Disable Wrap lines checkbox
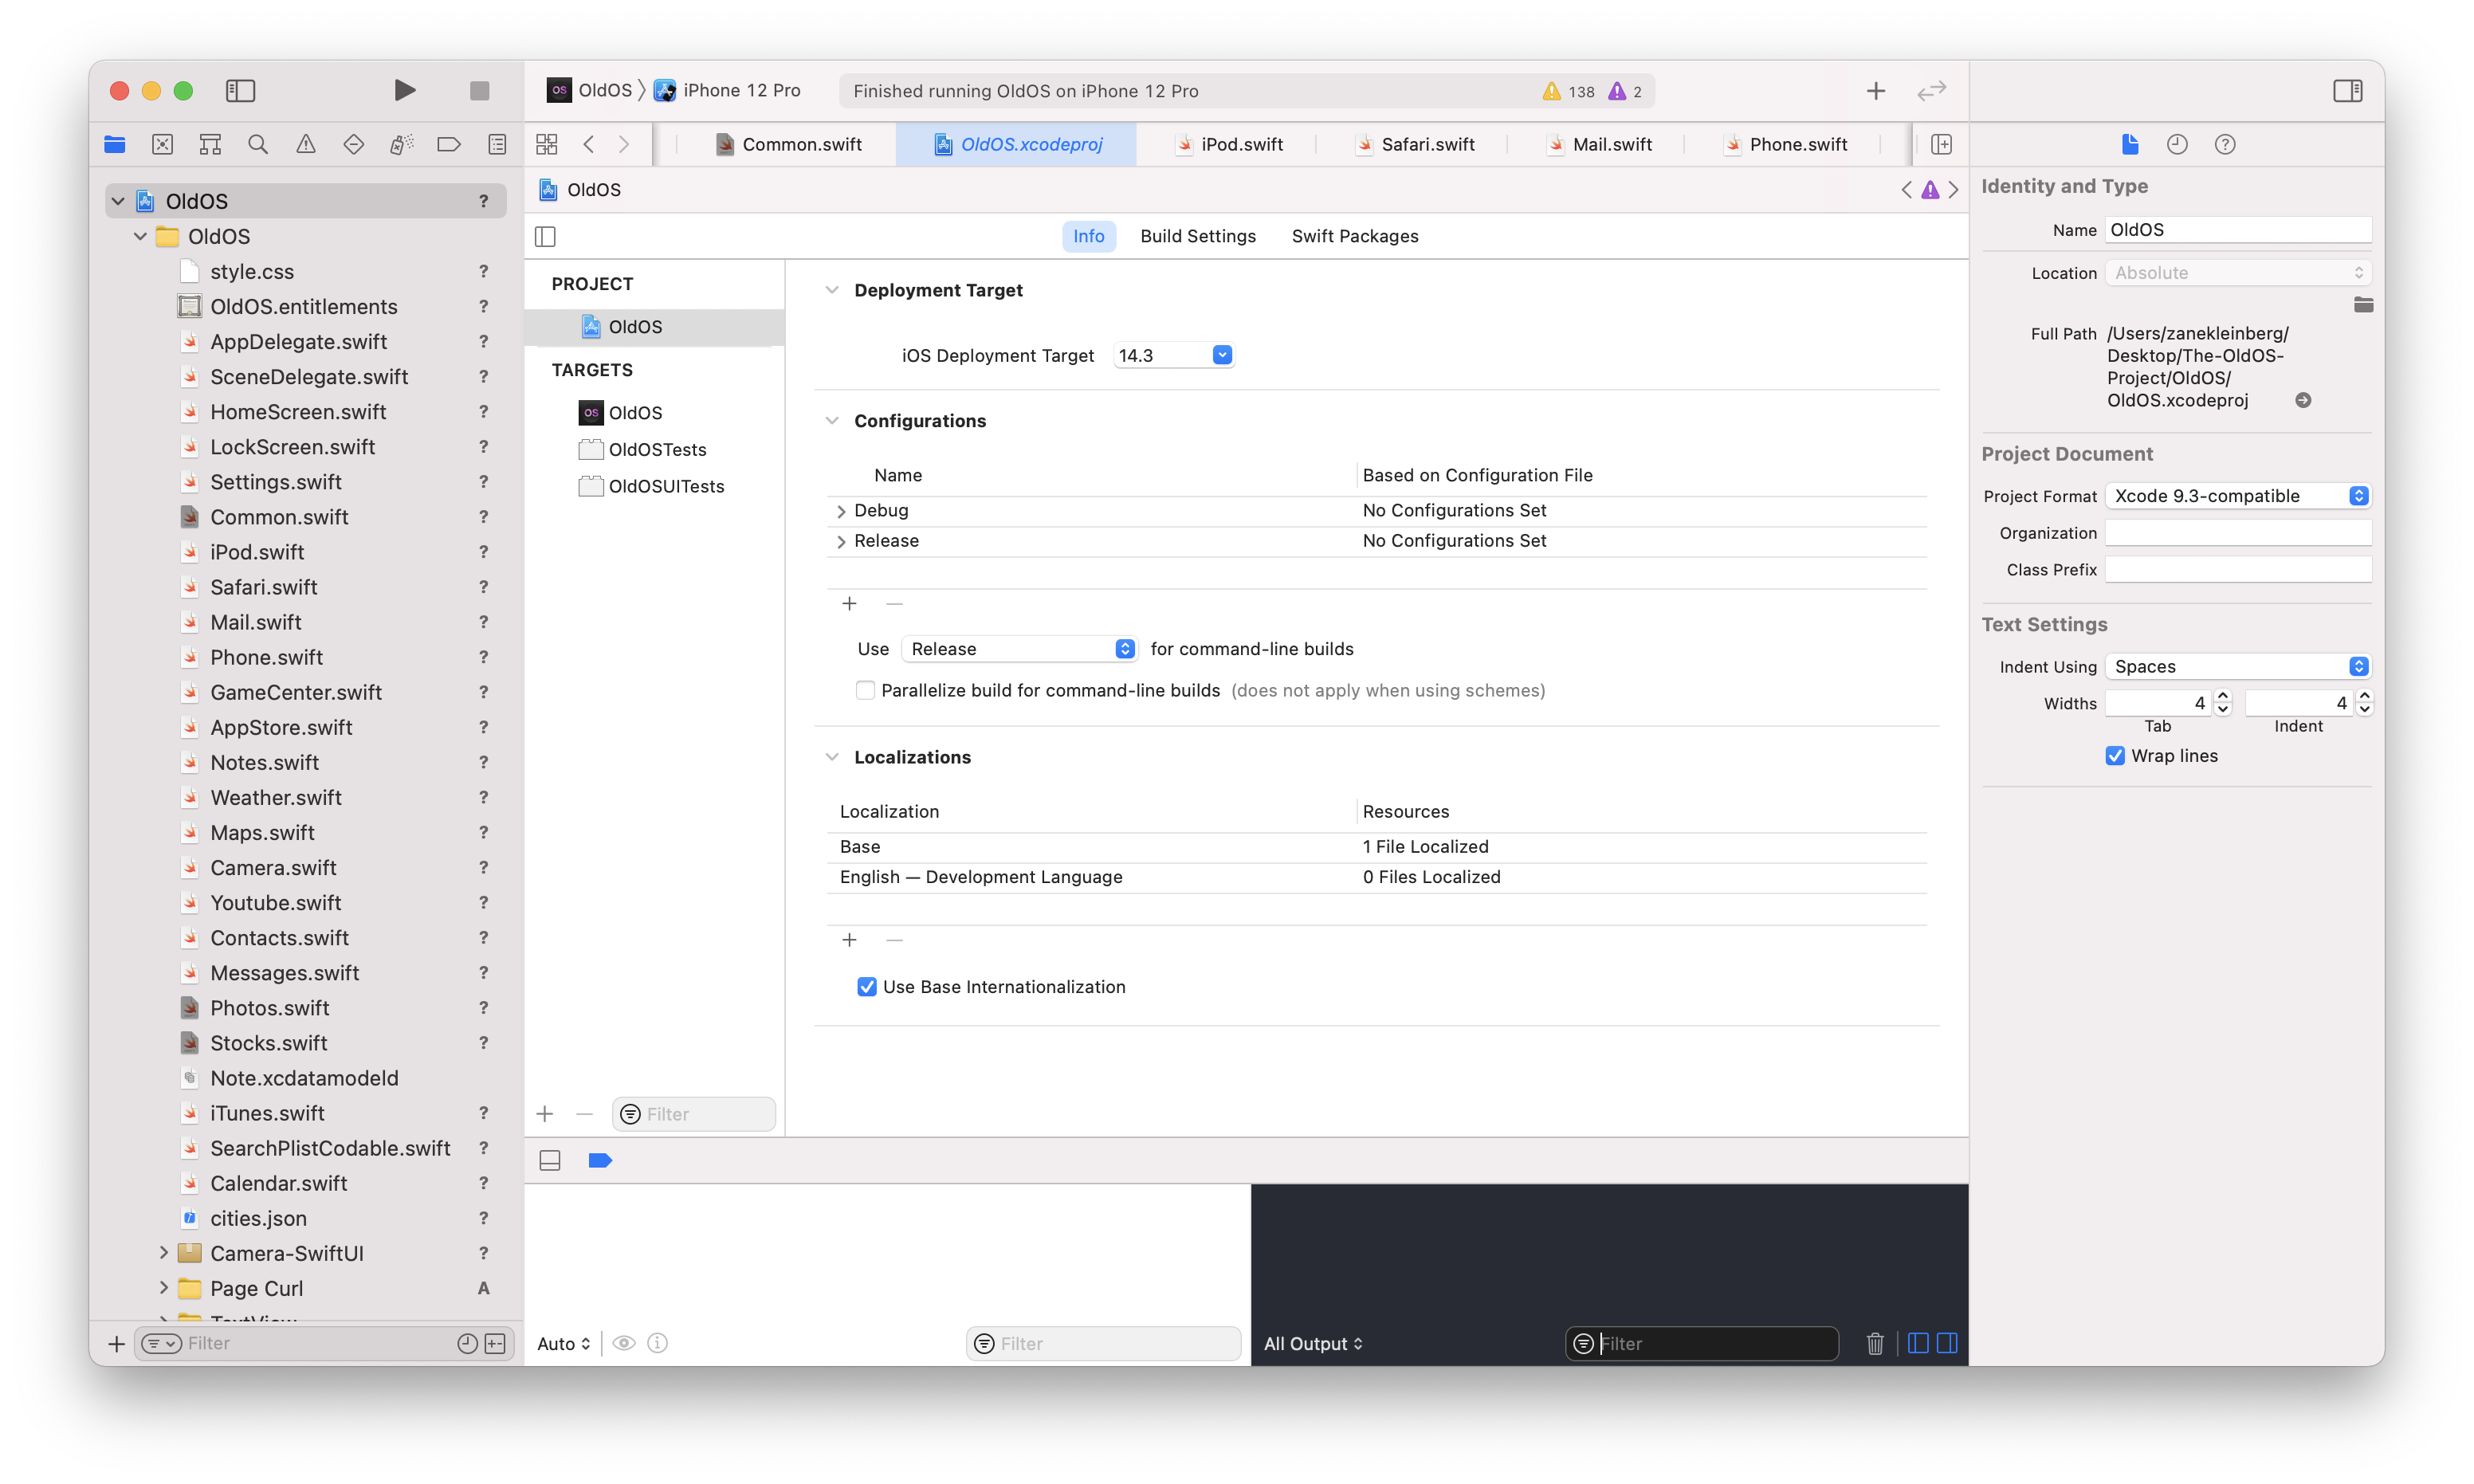Image resolution: width=2474 pixels, height=1484 pixels. point(2115,756)
